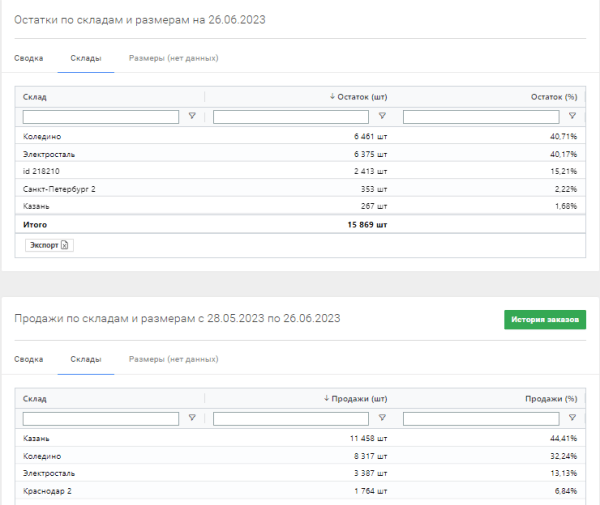Image resolution: width=600 pixels, height=505 pixels.
Task: Click filter icon for Остаток (%) column
Action: [x=573, y=117]
